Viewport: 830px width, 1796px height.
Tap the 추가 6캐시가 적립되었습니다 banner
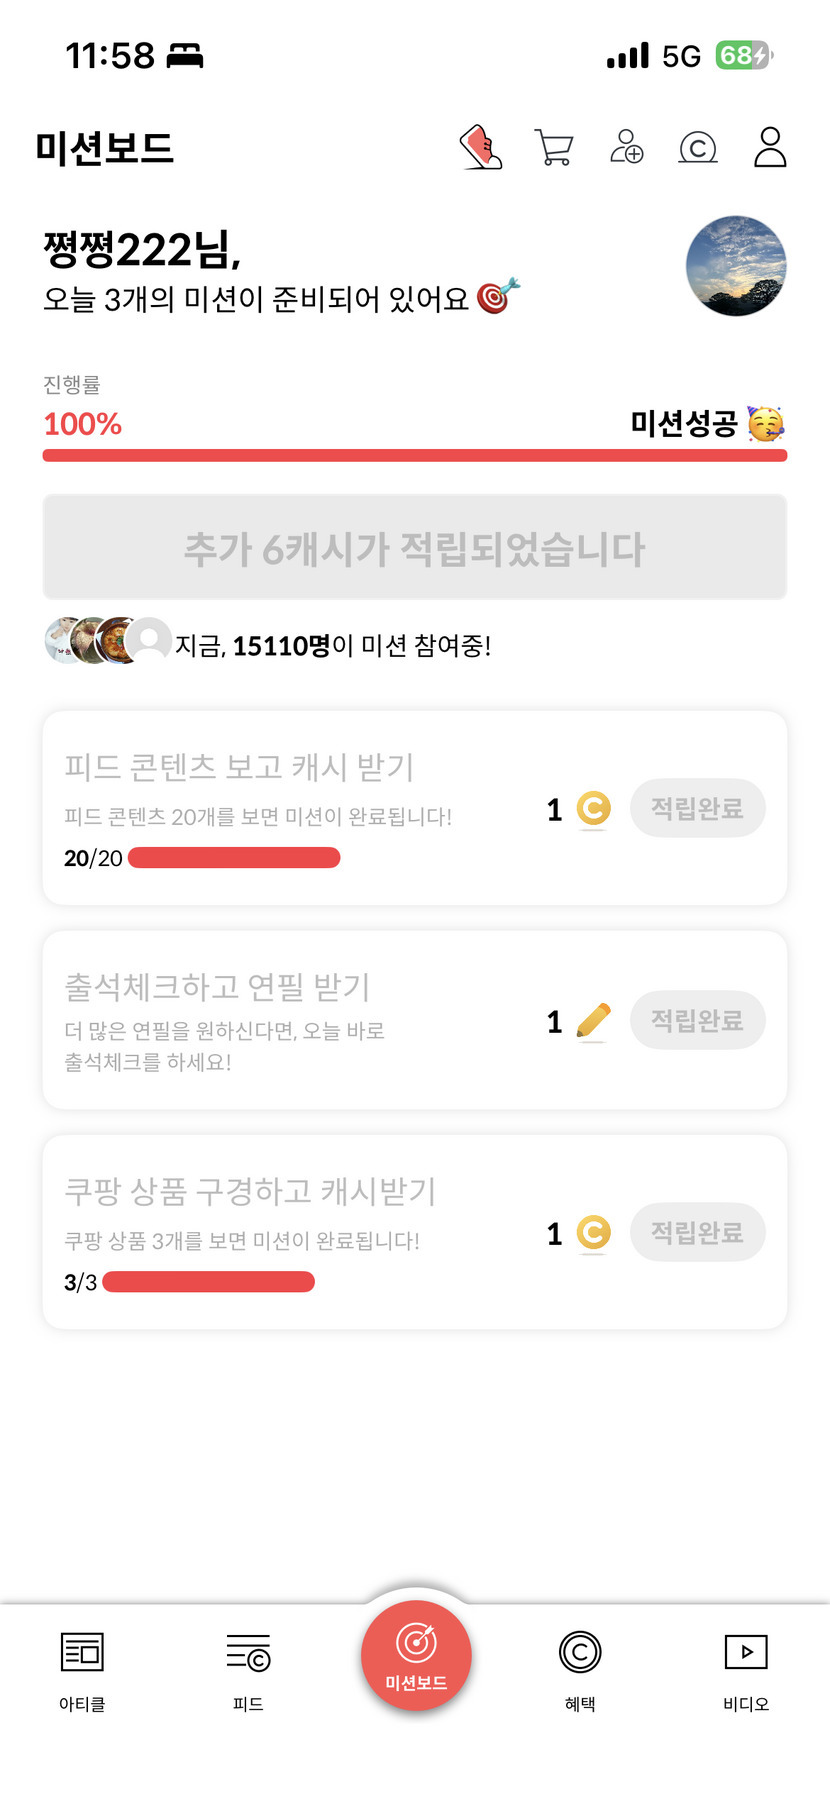click(415, 548)
